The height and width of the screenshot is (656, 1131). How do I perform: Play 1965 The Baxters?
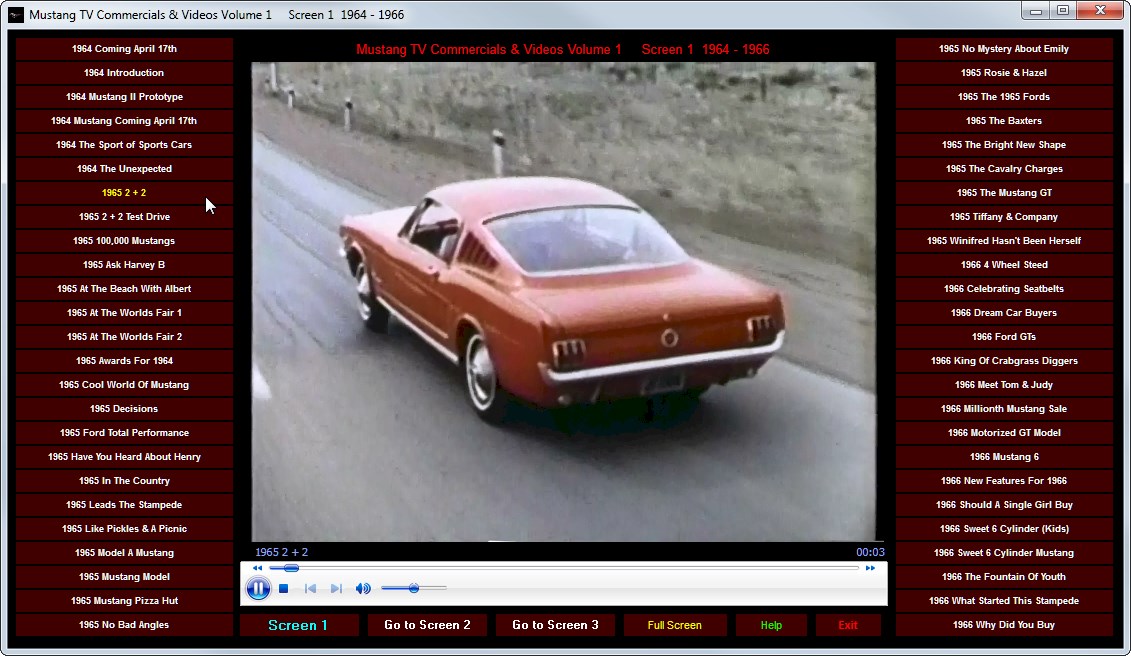pyautogui.click(x=1004, y=121)
